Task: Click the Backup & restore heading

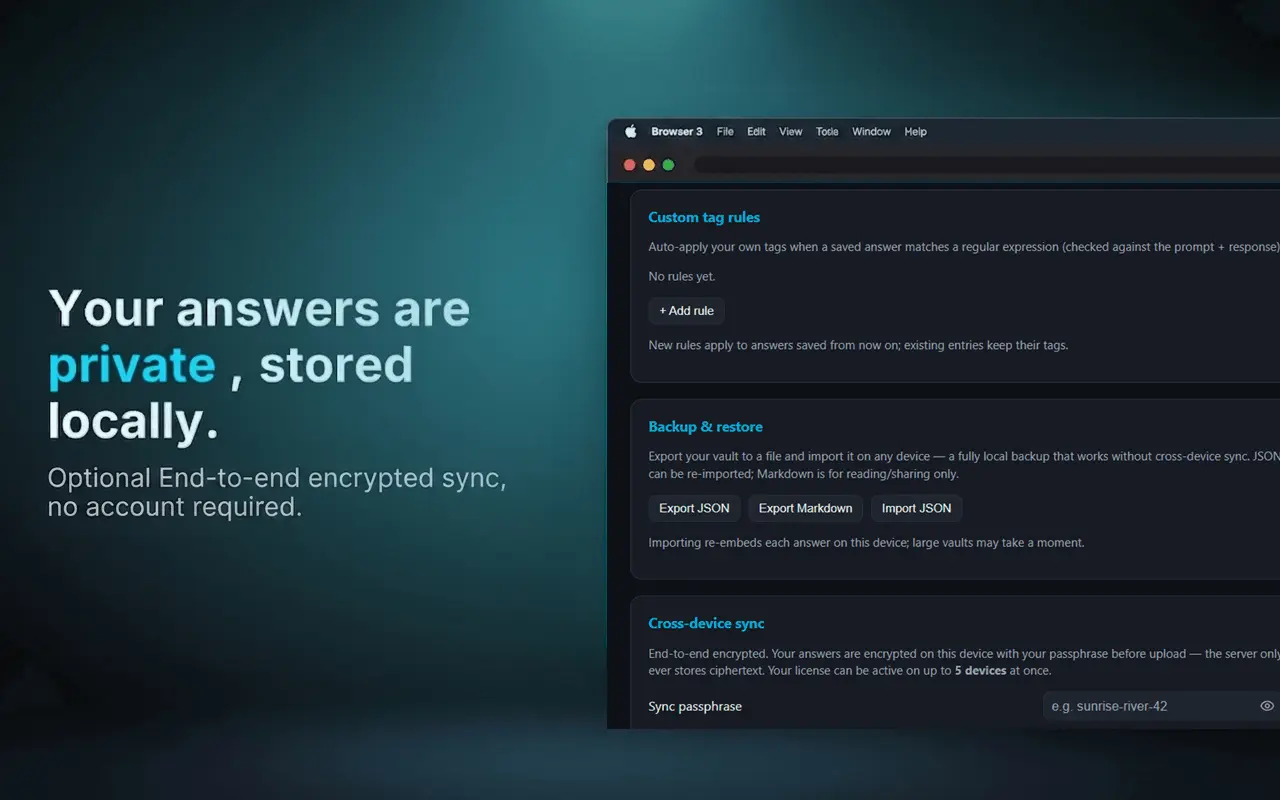Action: pos(705,426)
